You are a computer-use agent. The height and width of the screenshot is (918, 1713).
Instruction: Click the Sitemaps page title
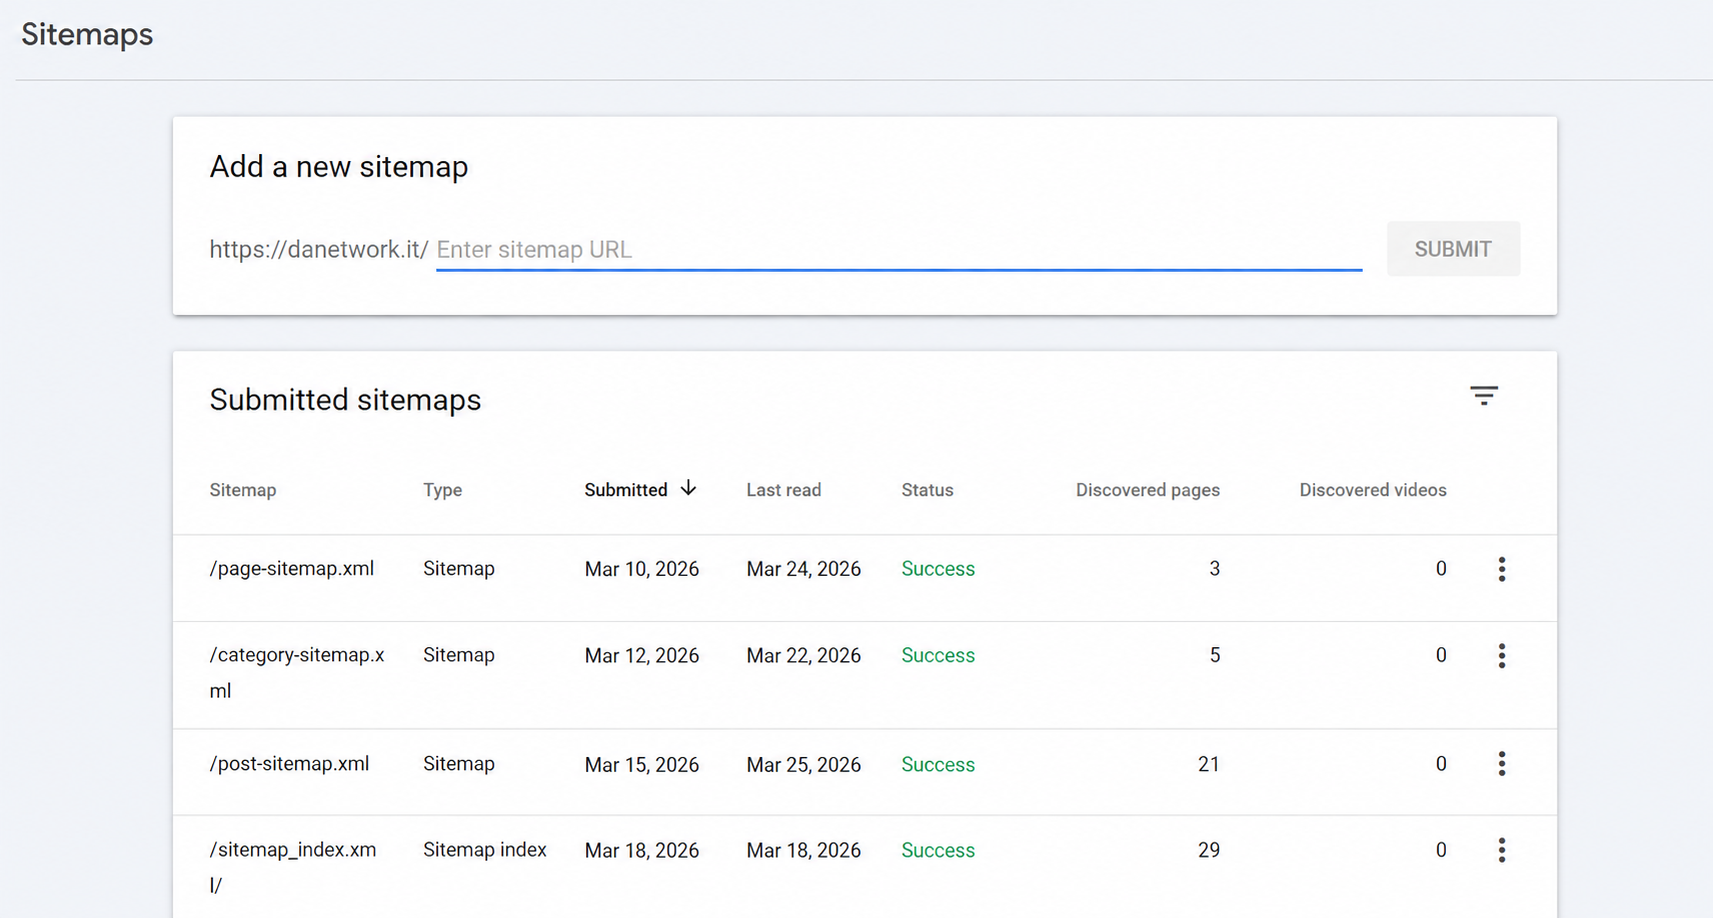[87, 35]
